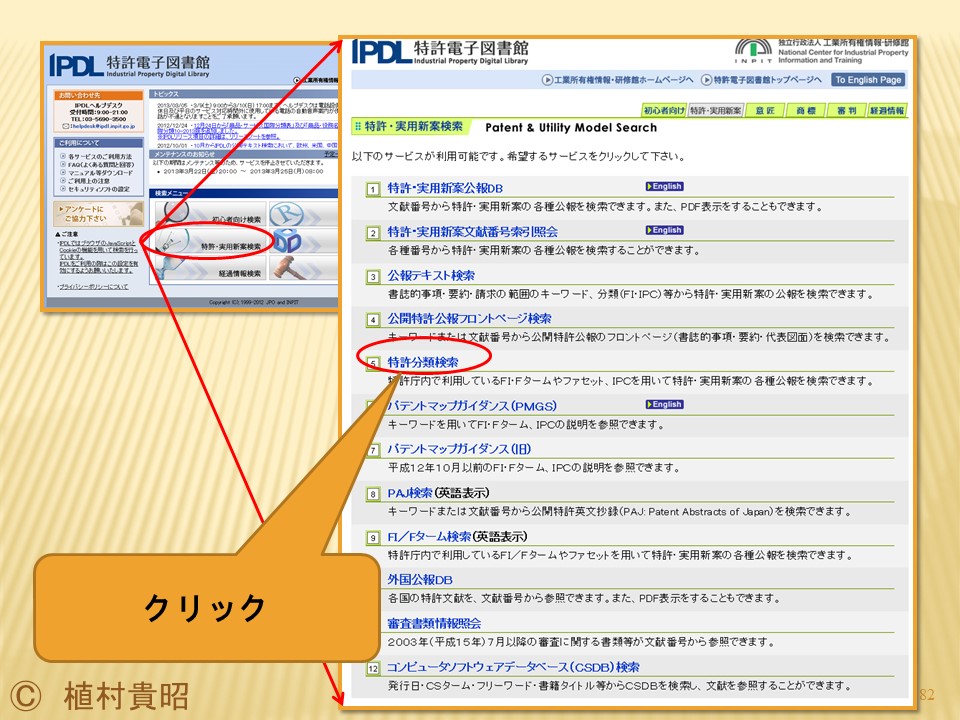Click English badge next to 特許・実用新案公報DB
This screenshot has height=720, width=960.
[664, 186]
